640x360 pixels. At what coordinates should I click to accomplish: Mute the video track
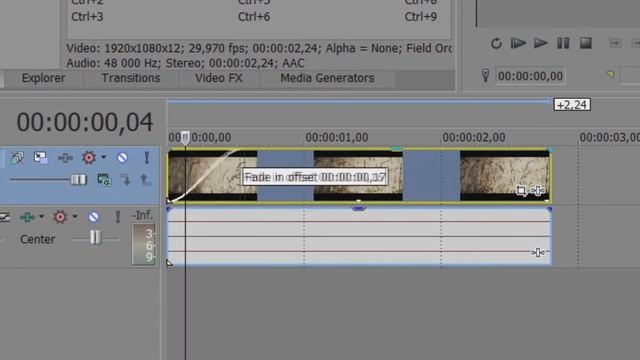(122, 158)
